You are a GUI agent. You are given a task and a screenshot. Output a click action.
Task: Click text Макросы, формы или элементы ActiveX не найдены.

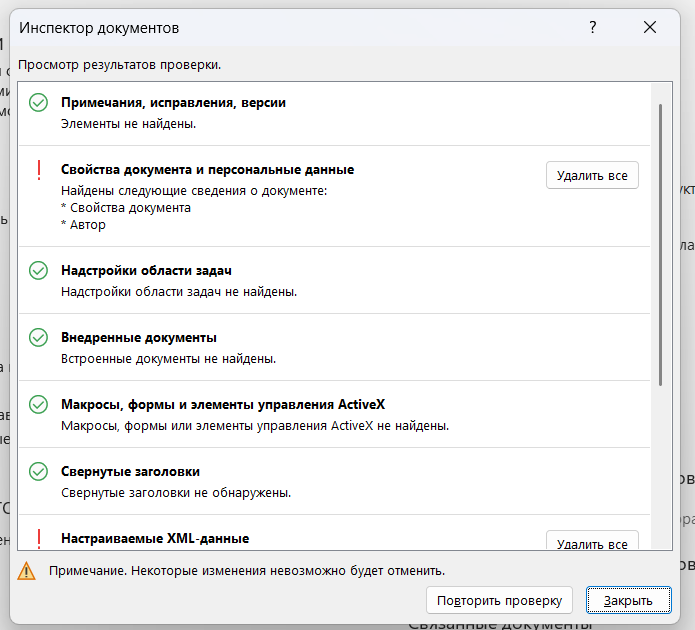(255, 426)
